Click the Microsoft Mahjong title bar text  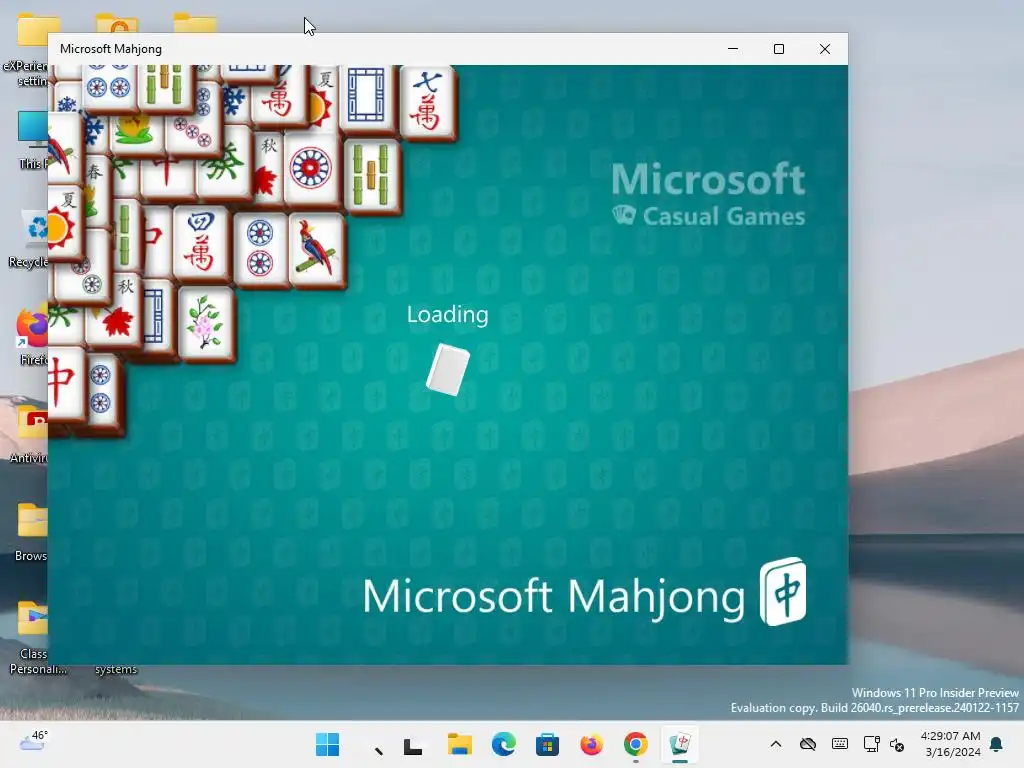(x=111, y=49)
